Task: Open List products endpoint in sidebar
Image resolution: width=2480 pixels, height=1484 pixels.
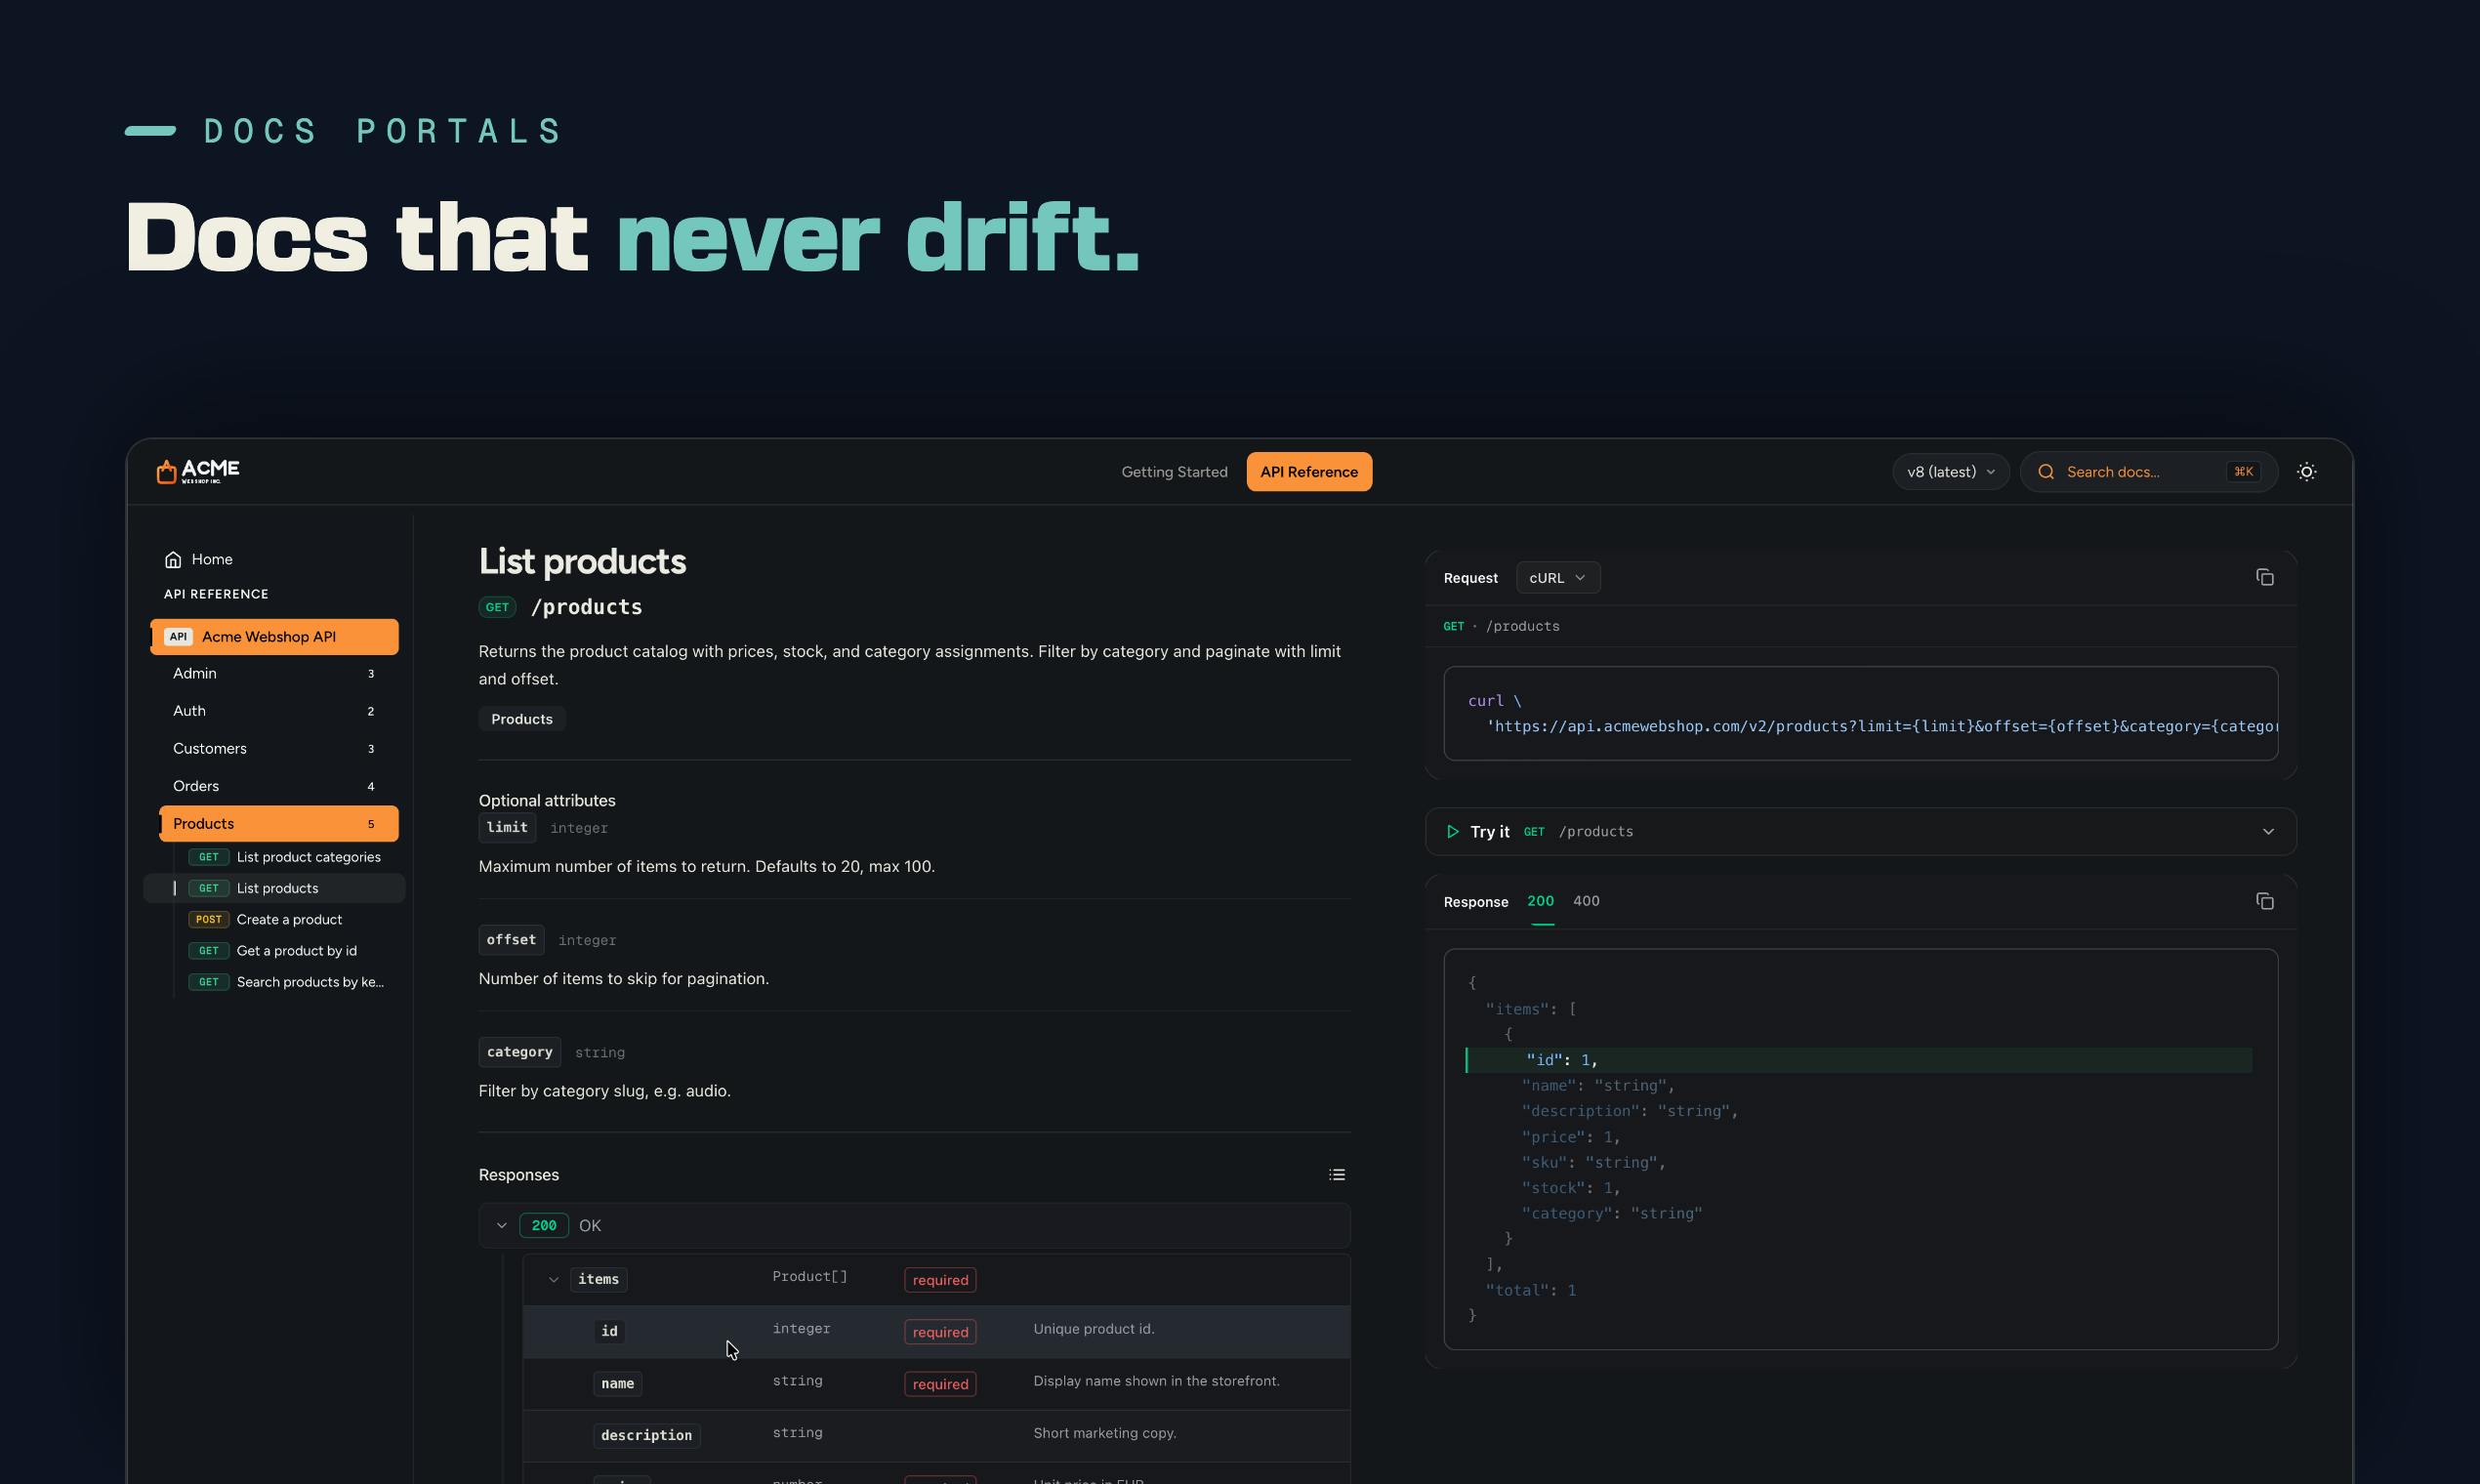Action: (x=274, y=888)
